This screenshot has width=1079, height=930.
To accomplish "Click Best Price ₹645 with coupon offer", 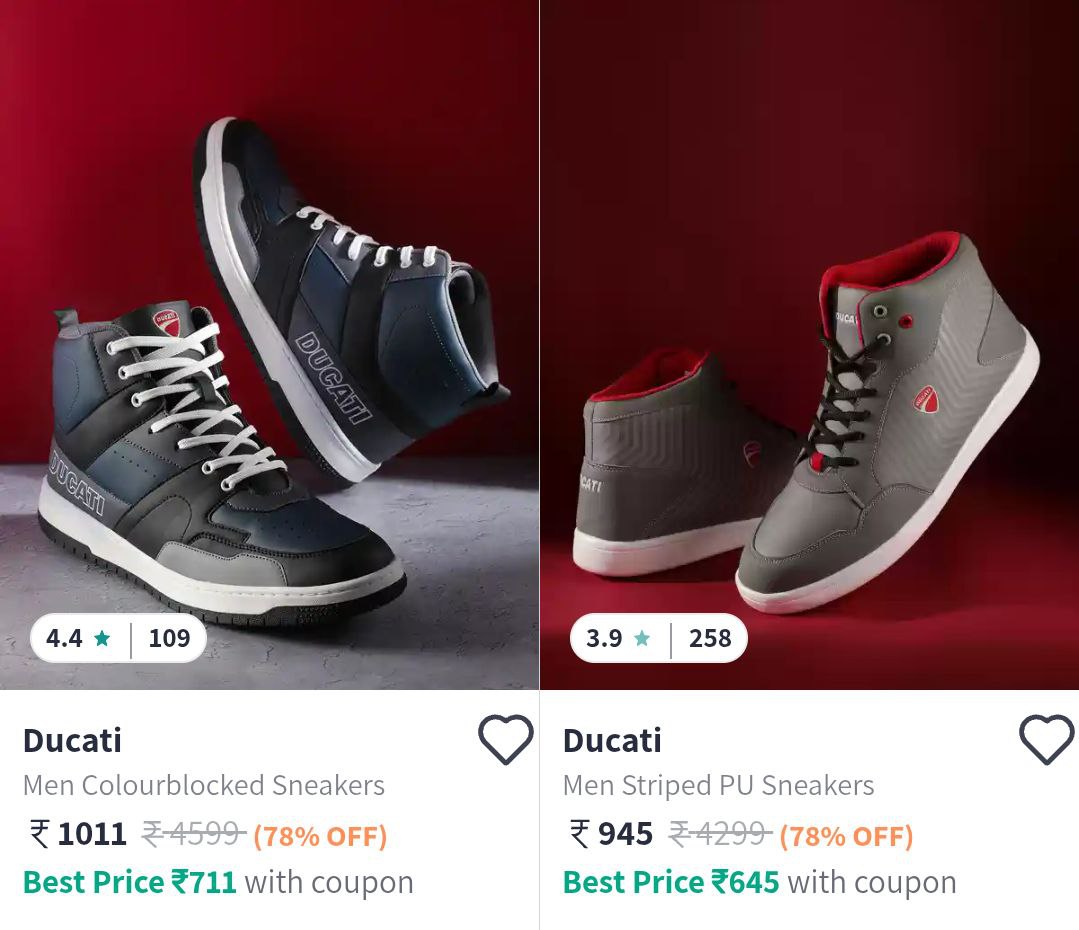I will [x=757, y=882].
